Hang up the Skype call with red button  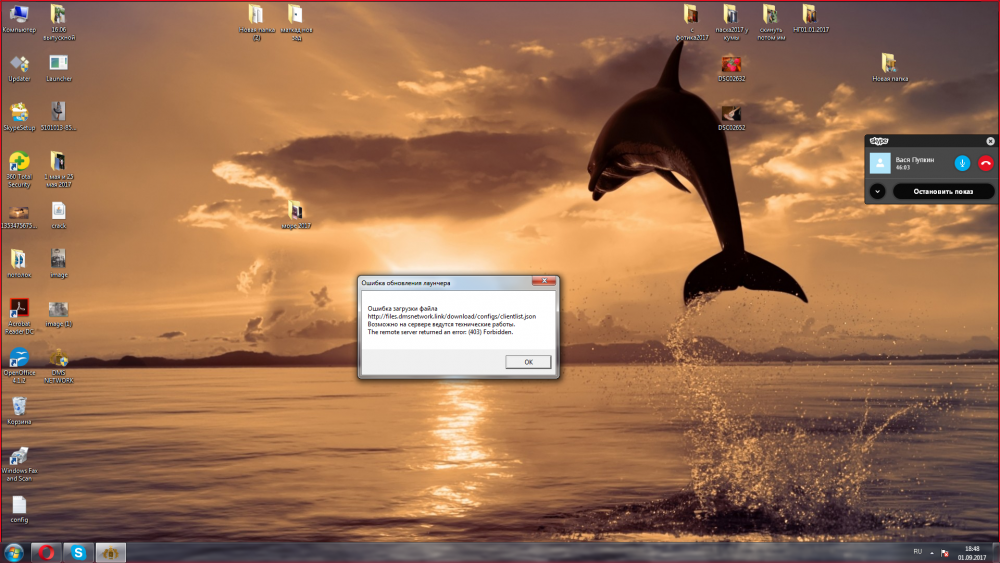tap(985, 163)
